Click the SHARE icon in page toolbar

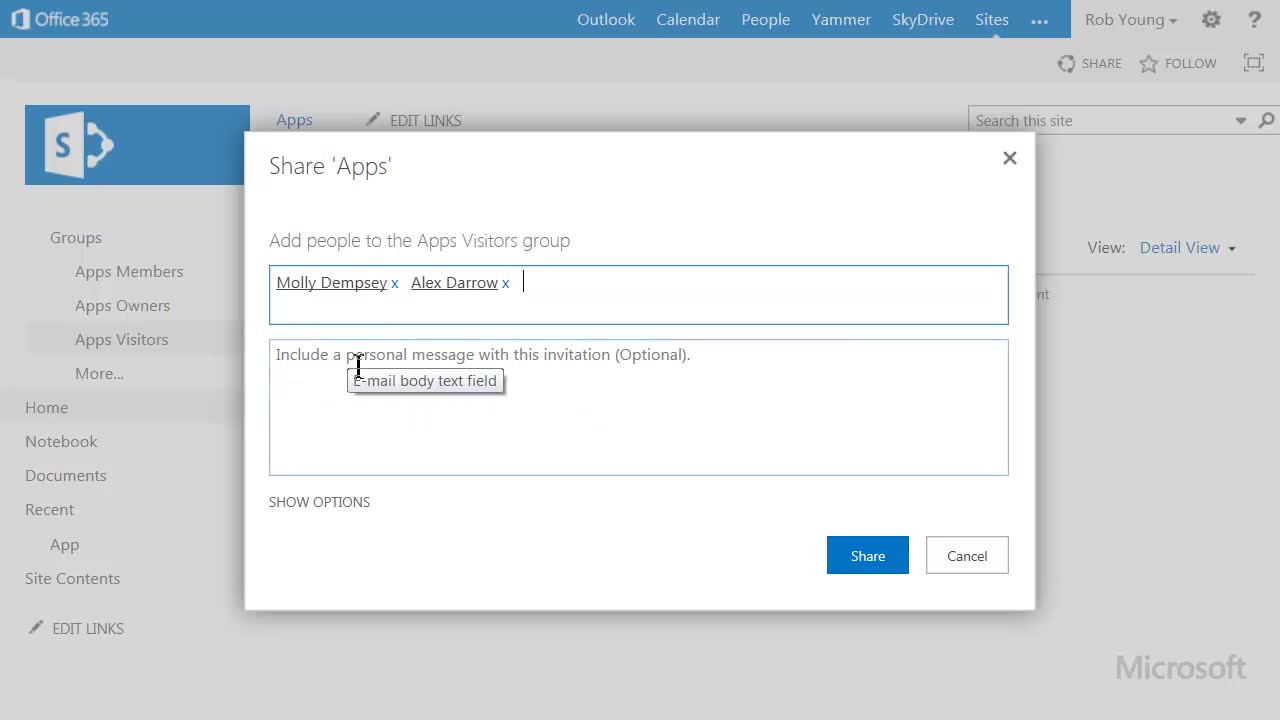[1067, 63]
